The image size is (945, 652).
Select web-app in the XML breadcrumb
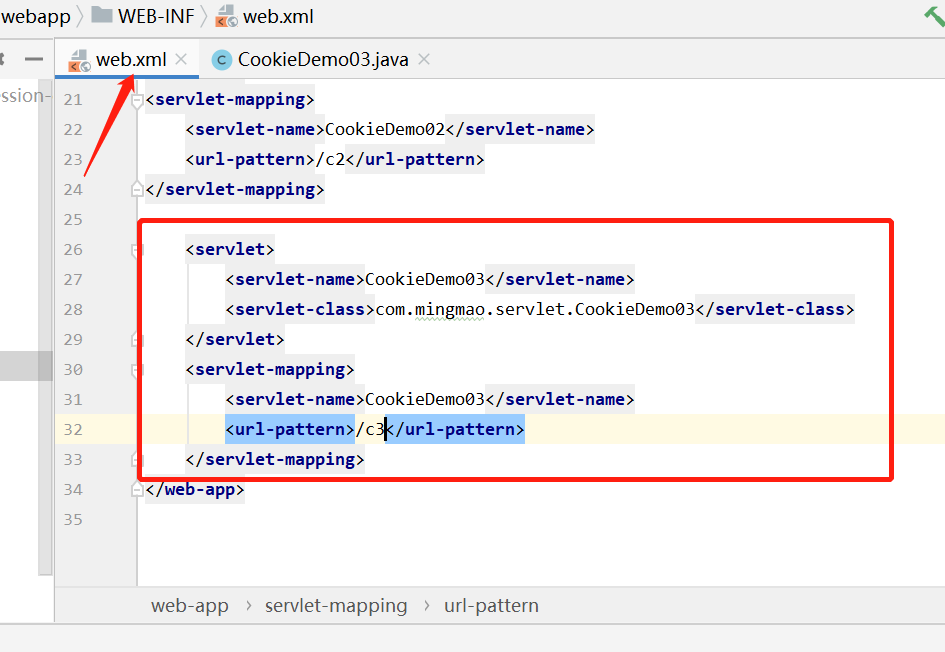(x=190, y=605)
